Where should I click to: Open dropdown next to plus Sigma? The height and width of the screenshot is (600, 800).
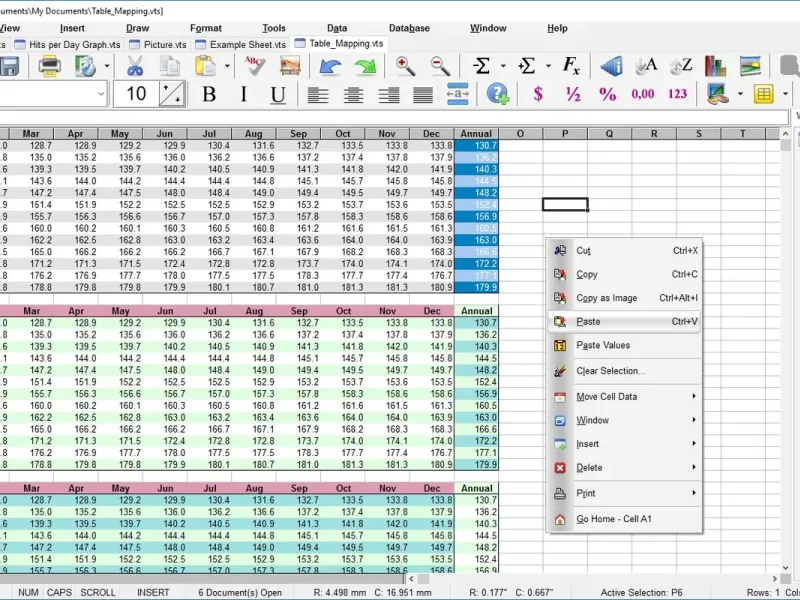548,66
